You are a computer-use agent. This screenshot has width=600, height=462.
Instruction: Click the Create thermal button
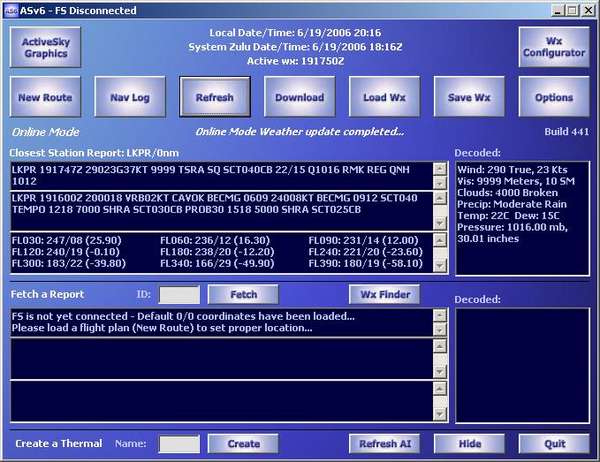point(243,444)
